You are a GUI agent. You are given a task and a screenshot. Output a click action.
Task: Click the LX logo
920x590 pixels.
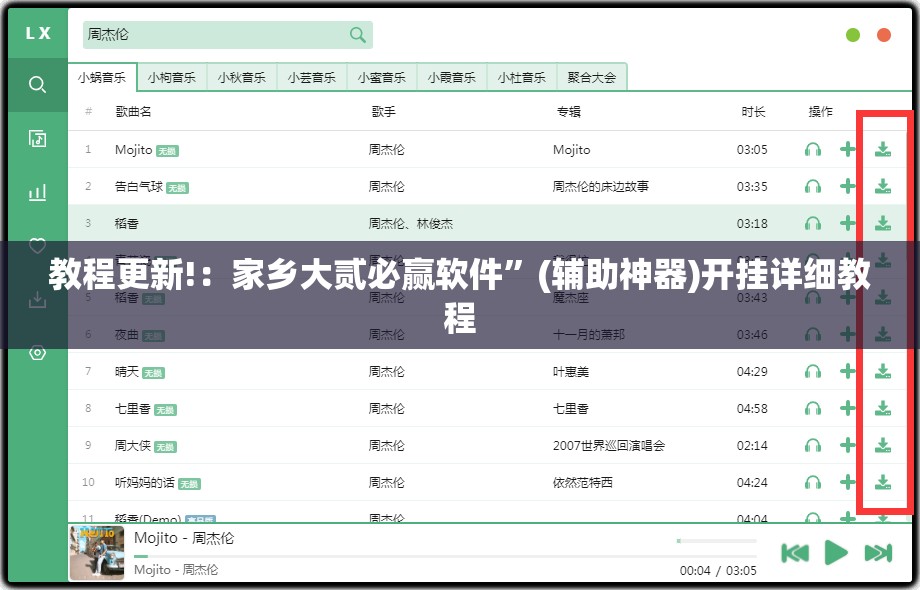38,33
